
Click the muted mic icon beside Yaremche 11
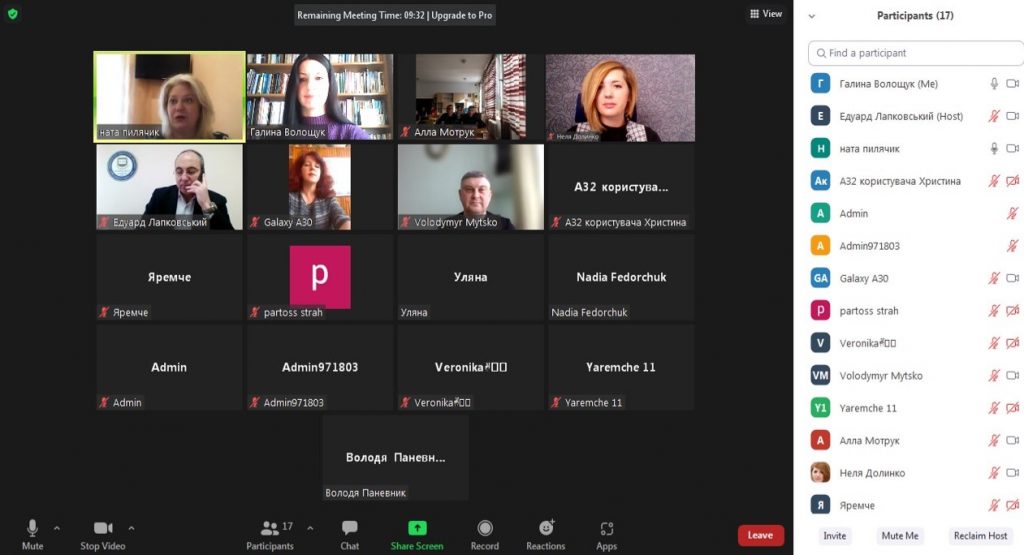[994, 408]
